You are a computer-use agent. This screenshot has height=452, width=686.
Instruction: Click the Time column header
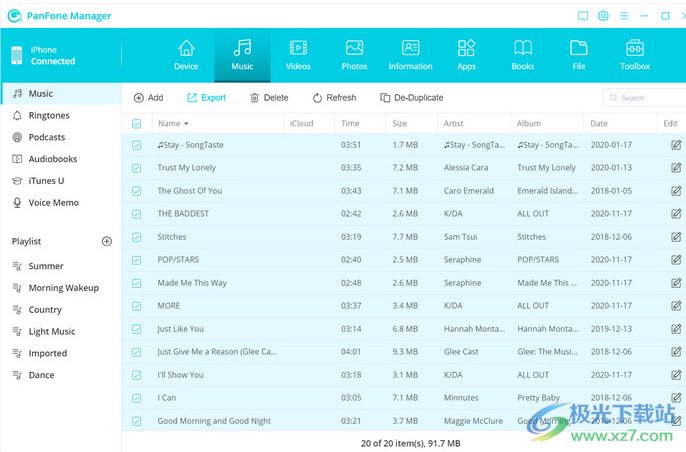(350, 123)
